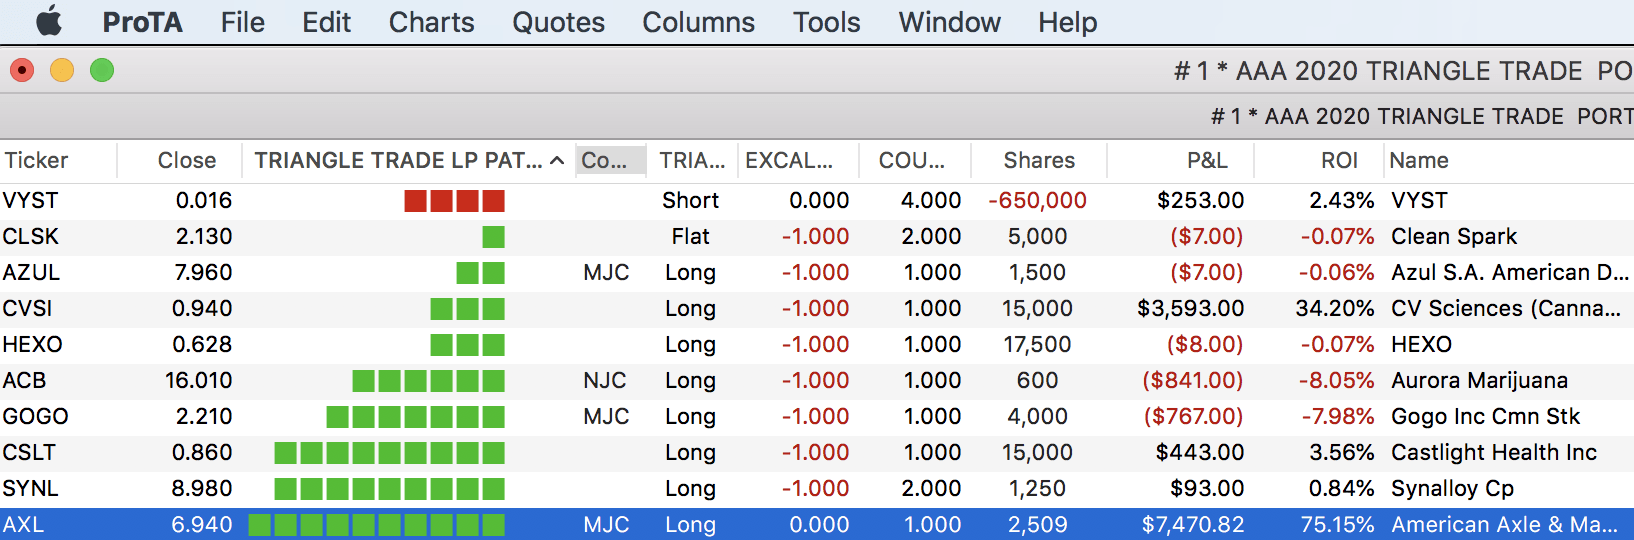Click green pattern bar in AXL row
The height and width of the screenshot is (540, 1634).
(x=377, y=525)
